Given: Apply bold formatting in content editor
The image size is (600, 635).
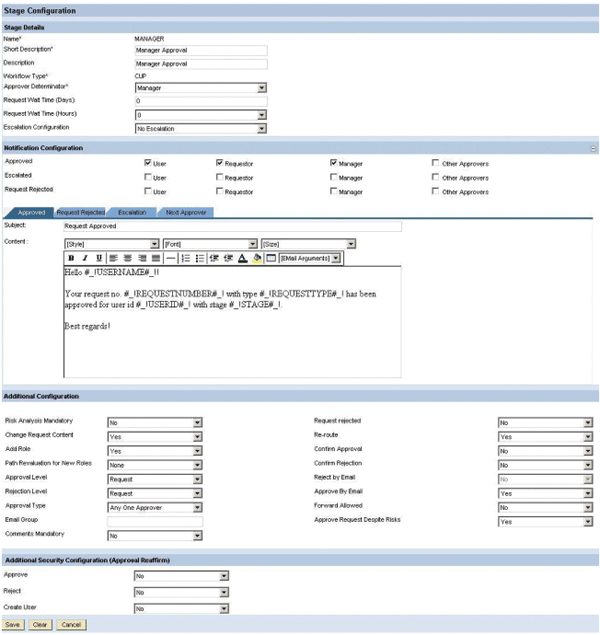Looking at the screenshot, I should (71, 258).
